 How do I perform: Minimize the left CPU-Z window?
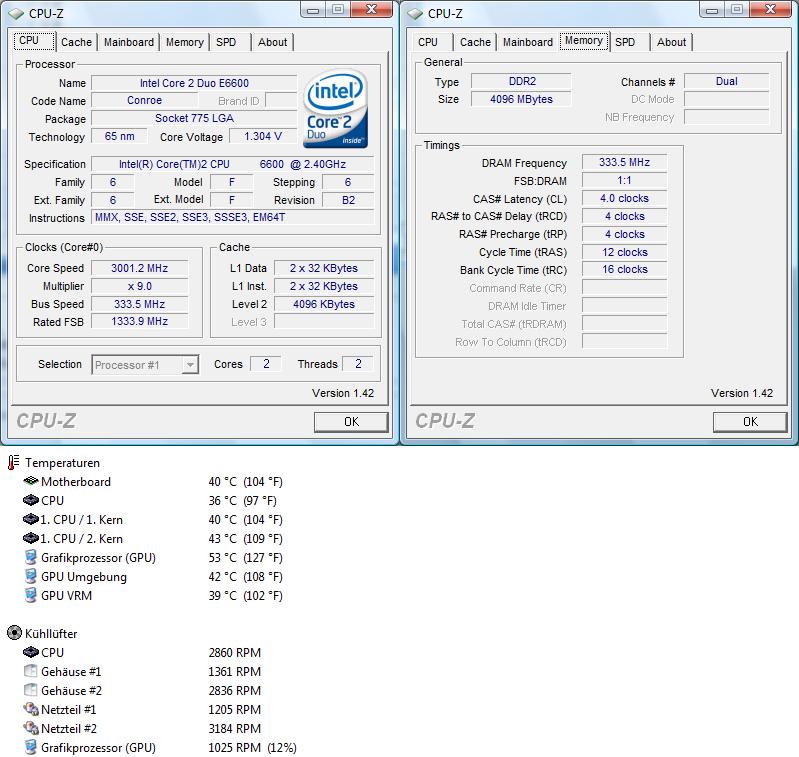tap(313, 9)
